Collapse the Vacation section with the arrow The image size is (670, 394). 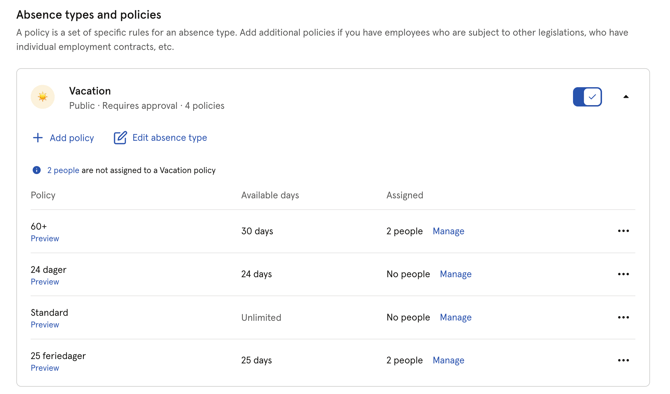pyautogui.click(x=626, y=97)
